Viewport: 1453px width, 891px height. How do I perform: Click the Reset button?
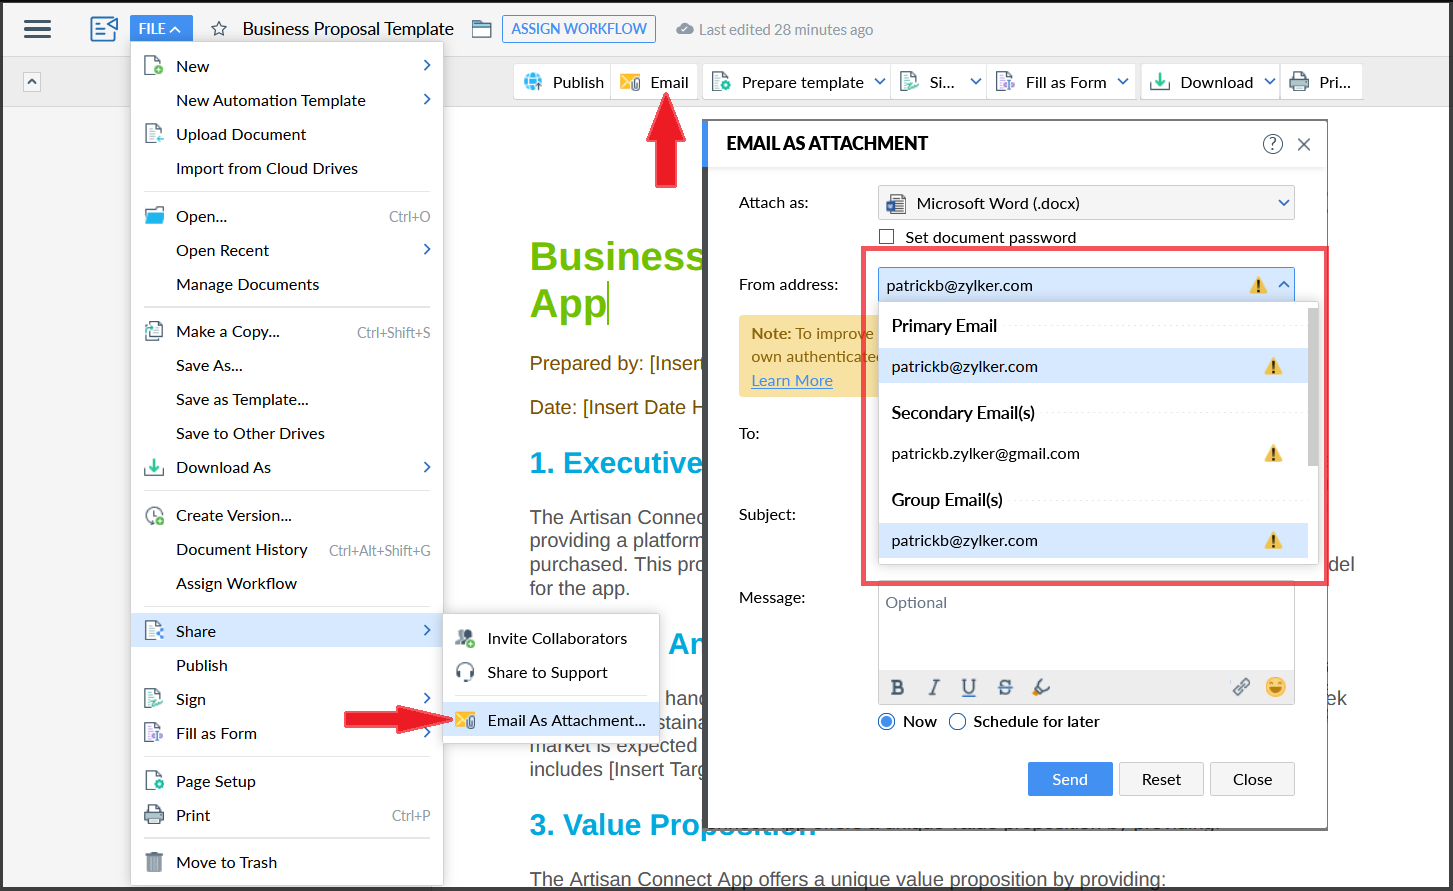click(1161, 779)
